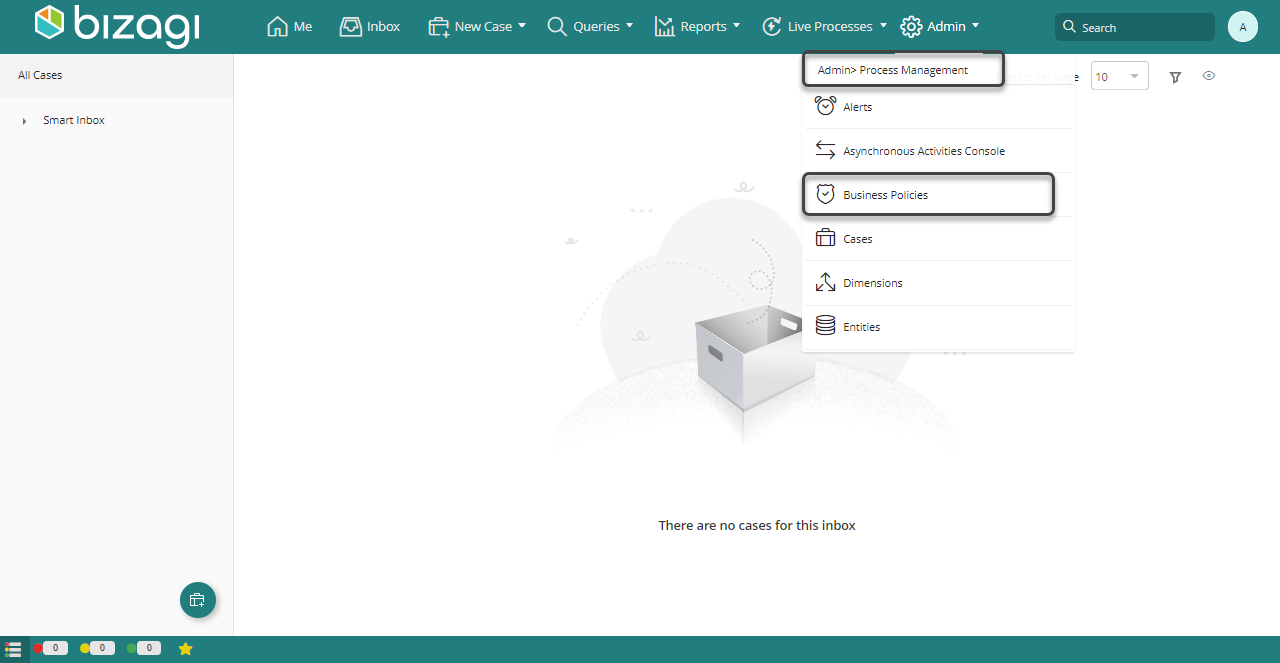This screenshot has width=1280, height=663.
Task: Expand the Reports dropdown arrow
Action: [736, 26]
